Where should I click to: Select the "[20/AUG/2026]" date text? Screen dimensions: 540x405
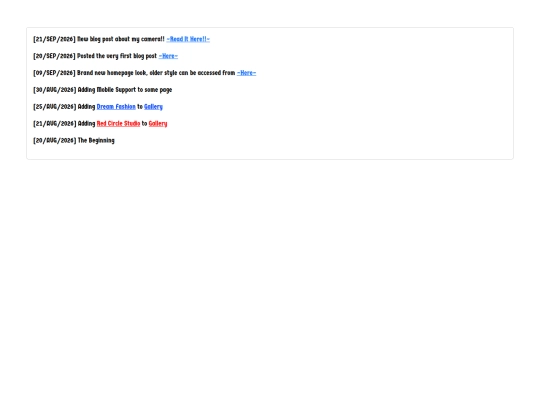click(x=54, y=140)
